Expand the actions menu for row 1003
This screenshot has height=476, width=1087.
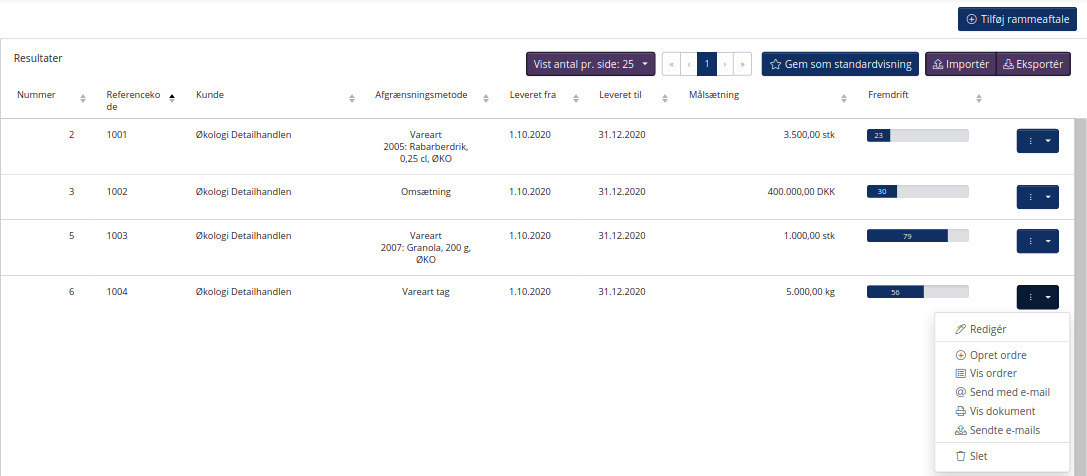(1037, 241)
